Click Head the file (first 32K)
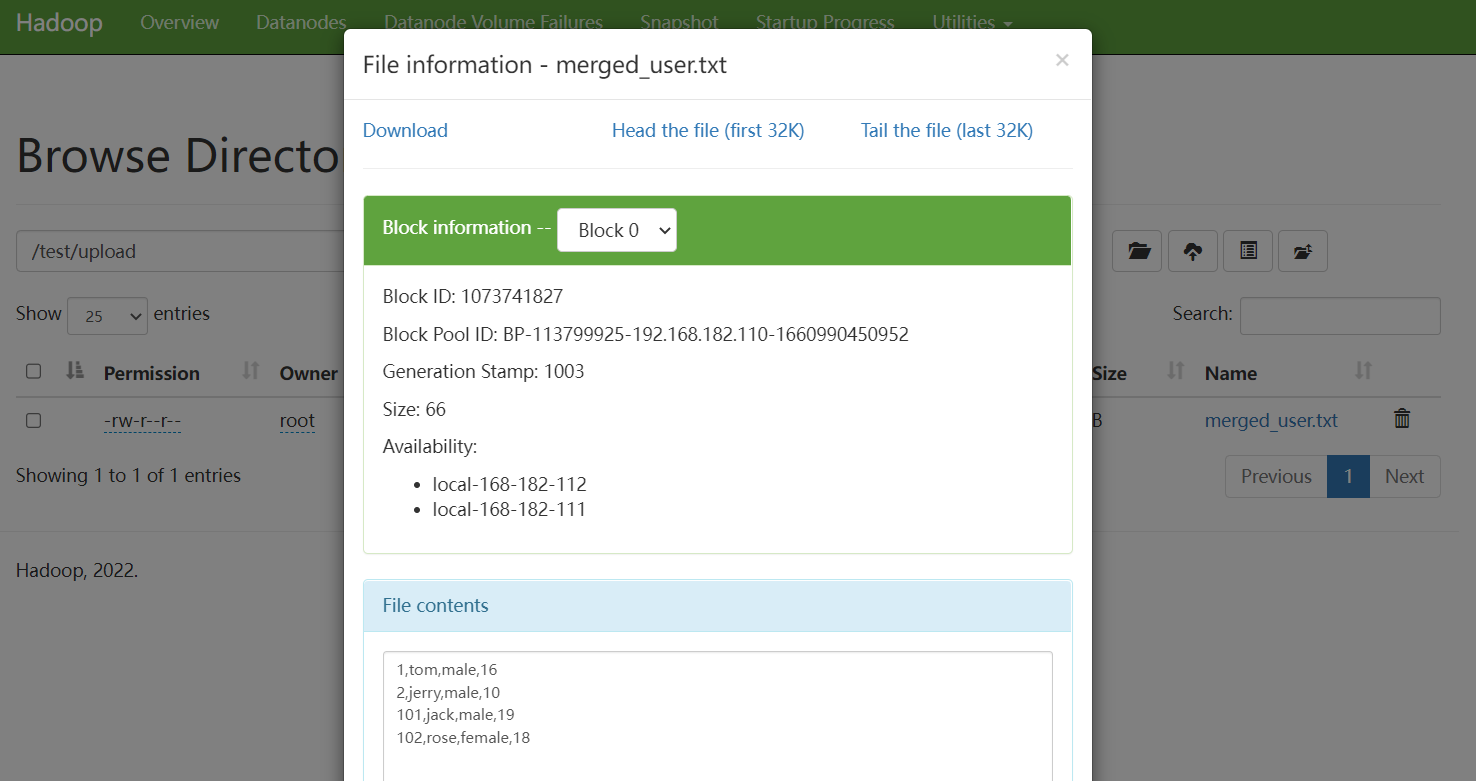The height and width of the screenshot is (781, 1476). [x=708, y=130]
